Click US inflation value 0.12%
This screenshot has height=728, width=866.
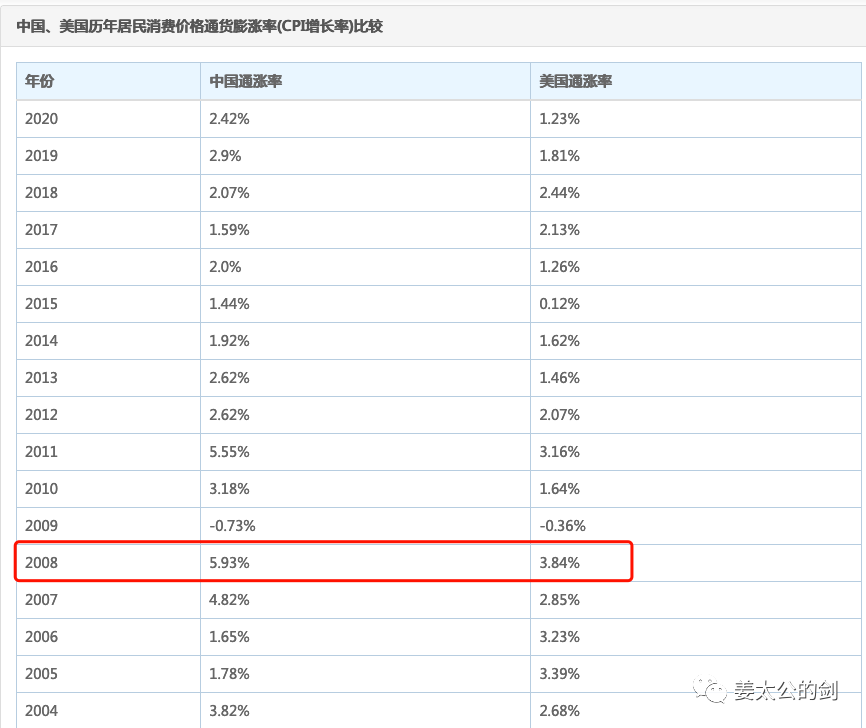[559, 304]
